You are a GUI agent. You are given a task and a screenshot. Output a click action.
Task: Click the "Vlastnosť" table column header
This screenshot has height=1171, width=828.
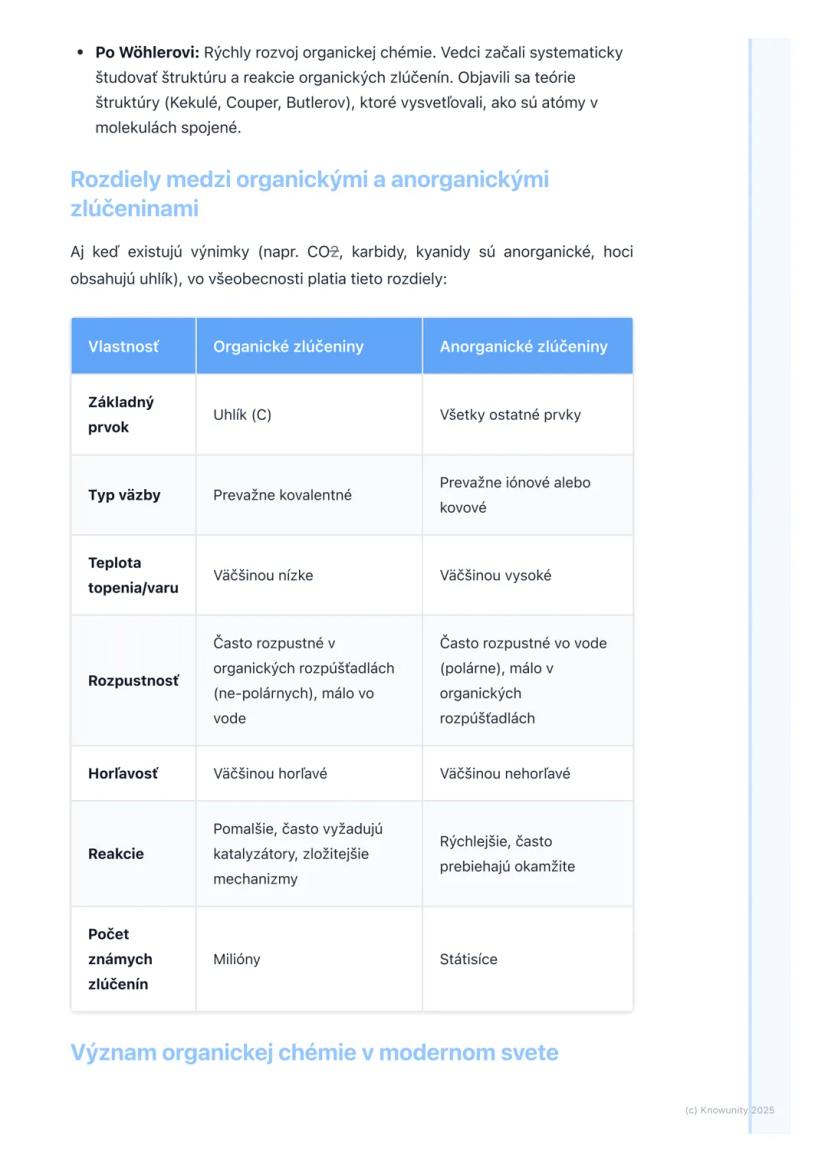pos(123,346)
